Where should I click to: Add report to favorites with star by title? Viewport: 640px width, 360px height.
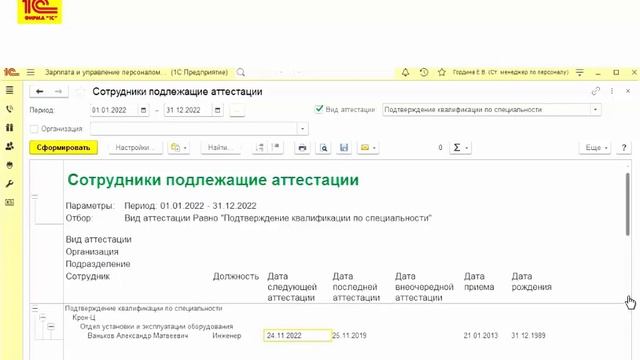[x=80, y=92]
